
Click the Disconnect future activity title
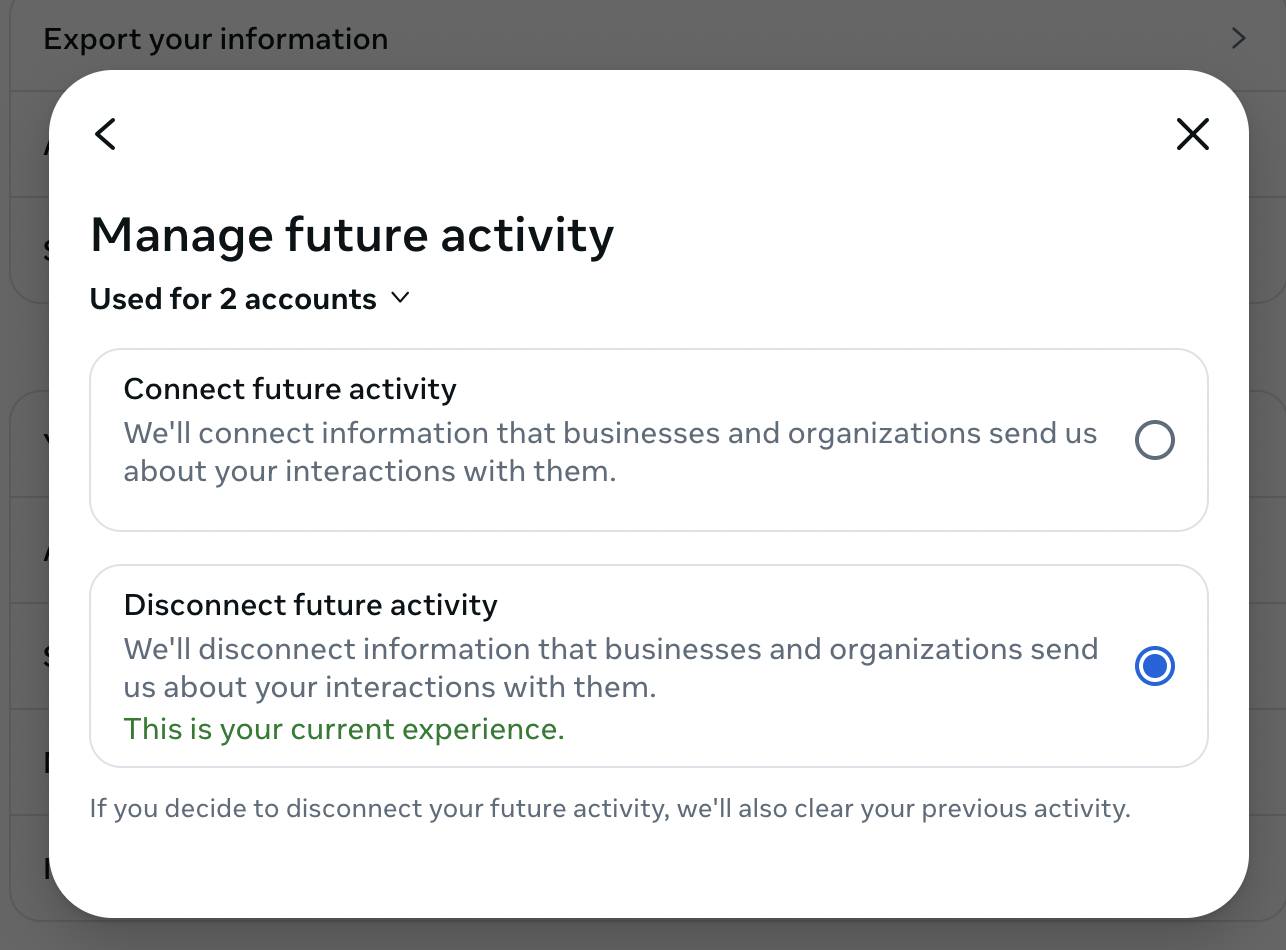(310, 605)
